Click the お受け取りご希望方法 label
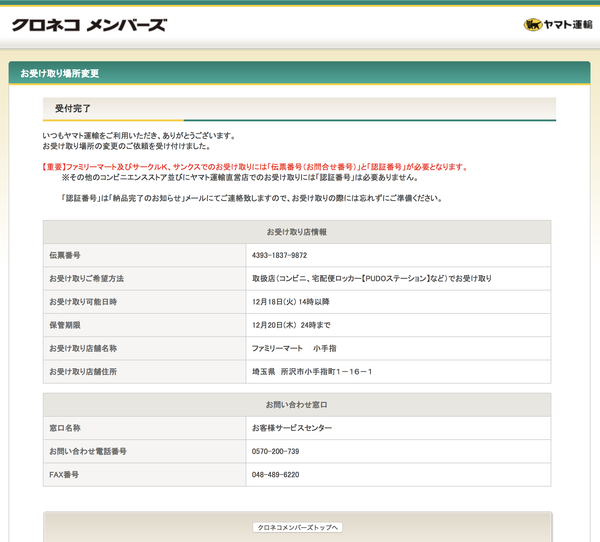The image size is (600, 542). click(86, 279)
